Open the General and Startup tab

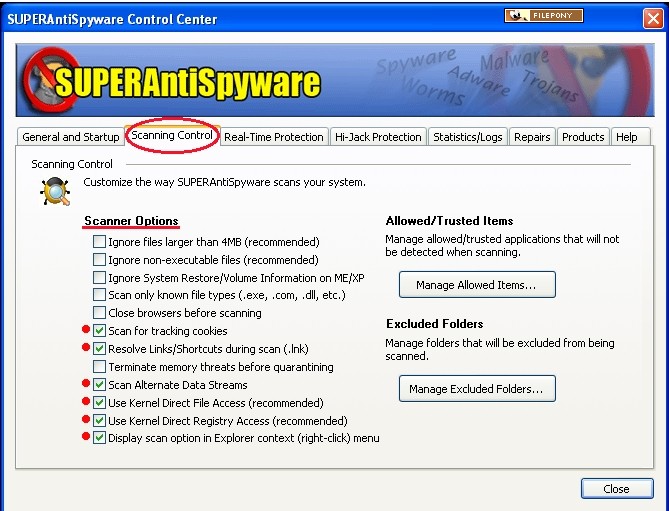click(70, 137)
